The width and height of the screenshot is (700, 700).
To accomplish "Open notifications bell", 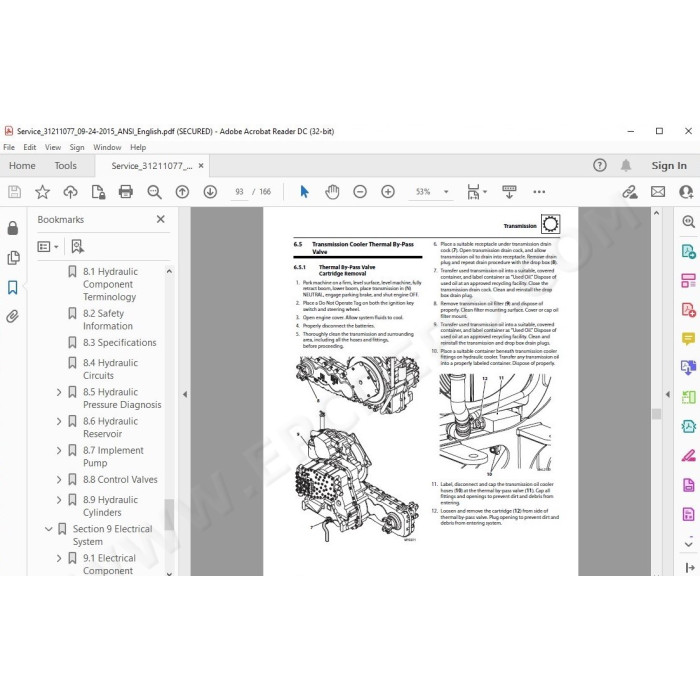I will (x=626, y=166).
